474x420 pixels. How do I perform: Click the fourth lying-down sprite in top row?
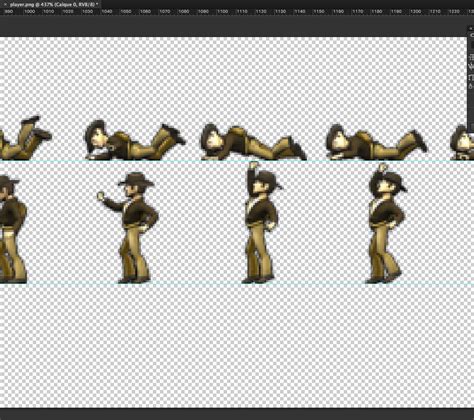point(376,143)
